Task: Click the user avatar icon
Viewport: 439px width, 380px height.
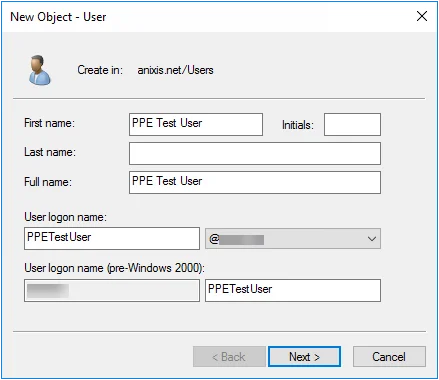Action: (39, 70)
